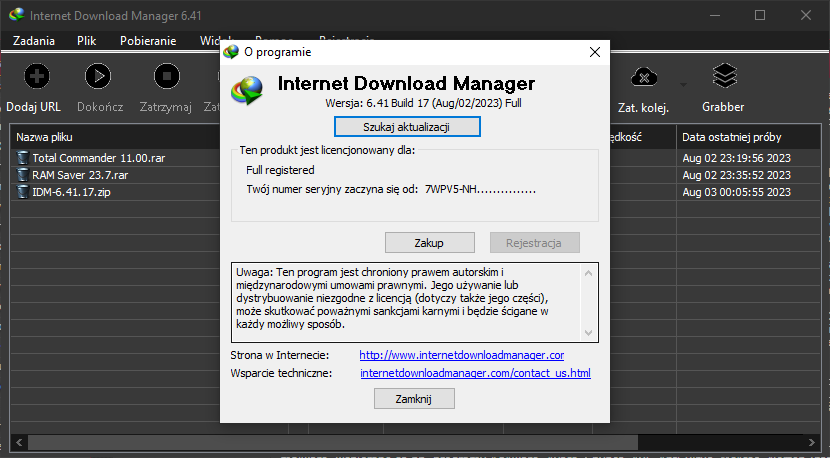
Task: Click IDM icon in O programie title
Action: [231, 52]
